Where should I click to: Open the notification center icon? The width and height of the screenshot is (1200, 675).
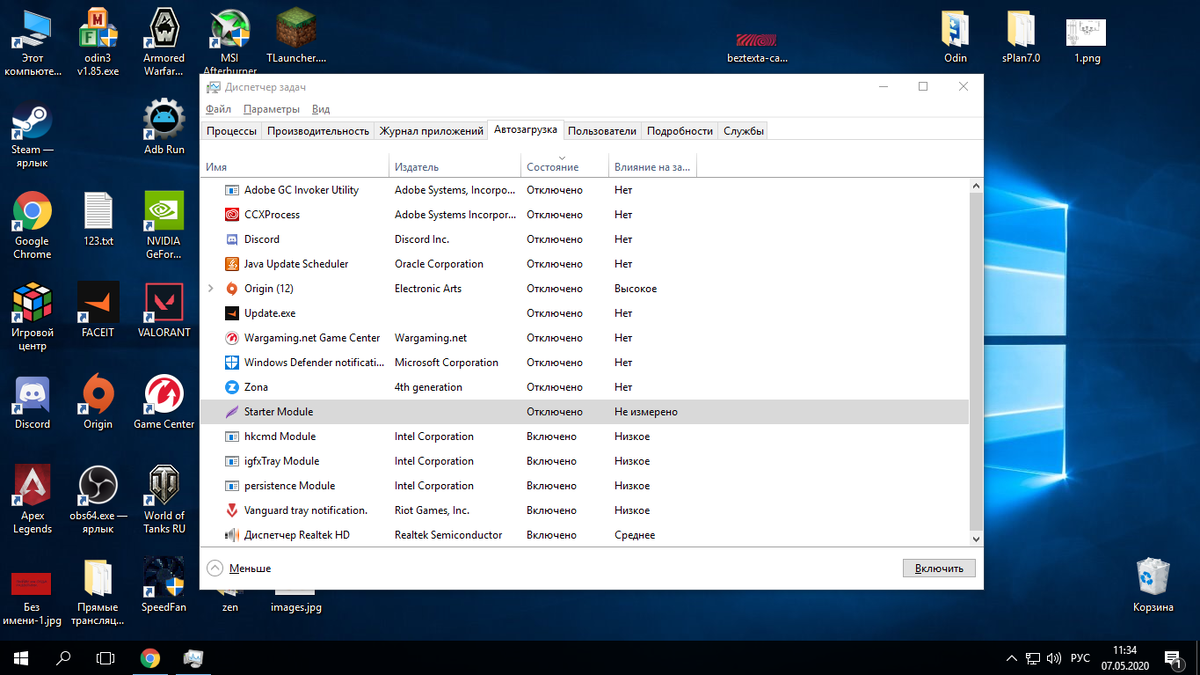1174,658
